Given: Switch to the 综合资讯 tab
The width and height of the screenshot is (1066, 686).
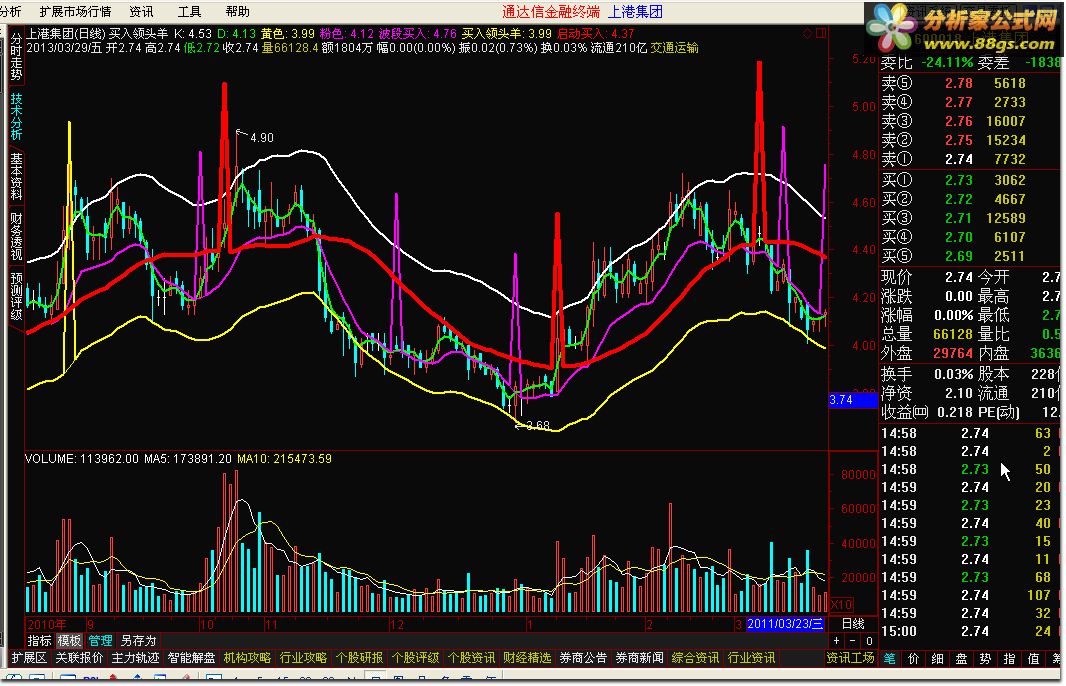Looking at the screenshot, I should click(695, 657).
